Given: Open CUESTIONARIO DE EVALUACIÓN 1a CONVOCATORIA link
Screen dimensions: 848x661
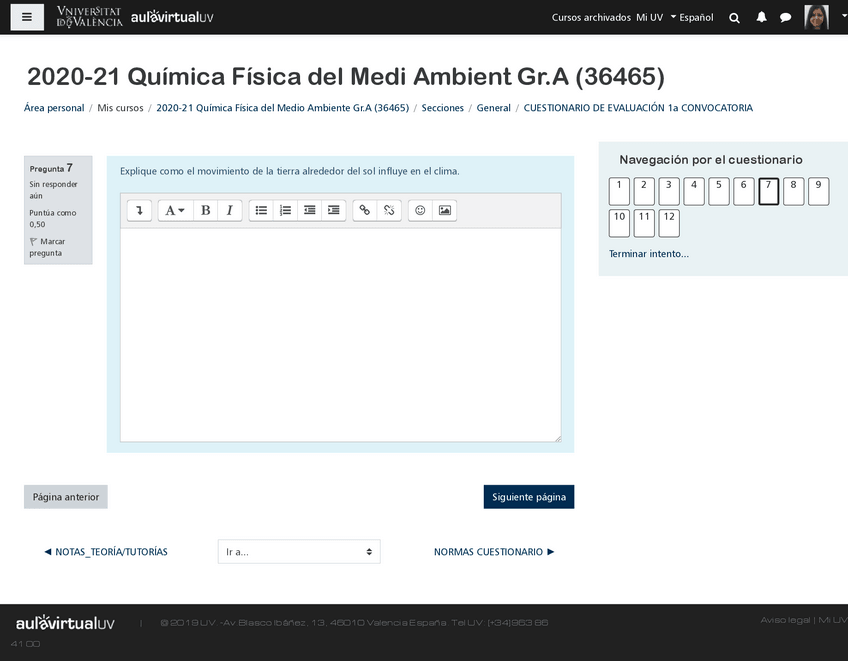Looking at the screenshot, I should [638, 108].
